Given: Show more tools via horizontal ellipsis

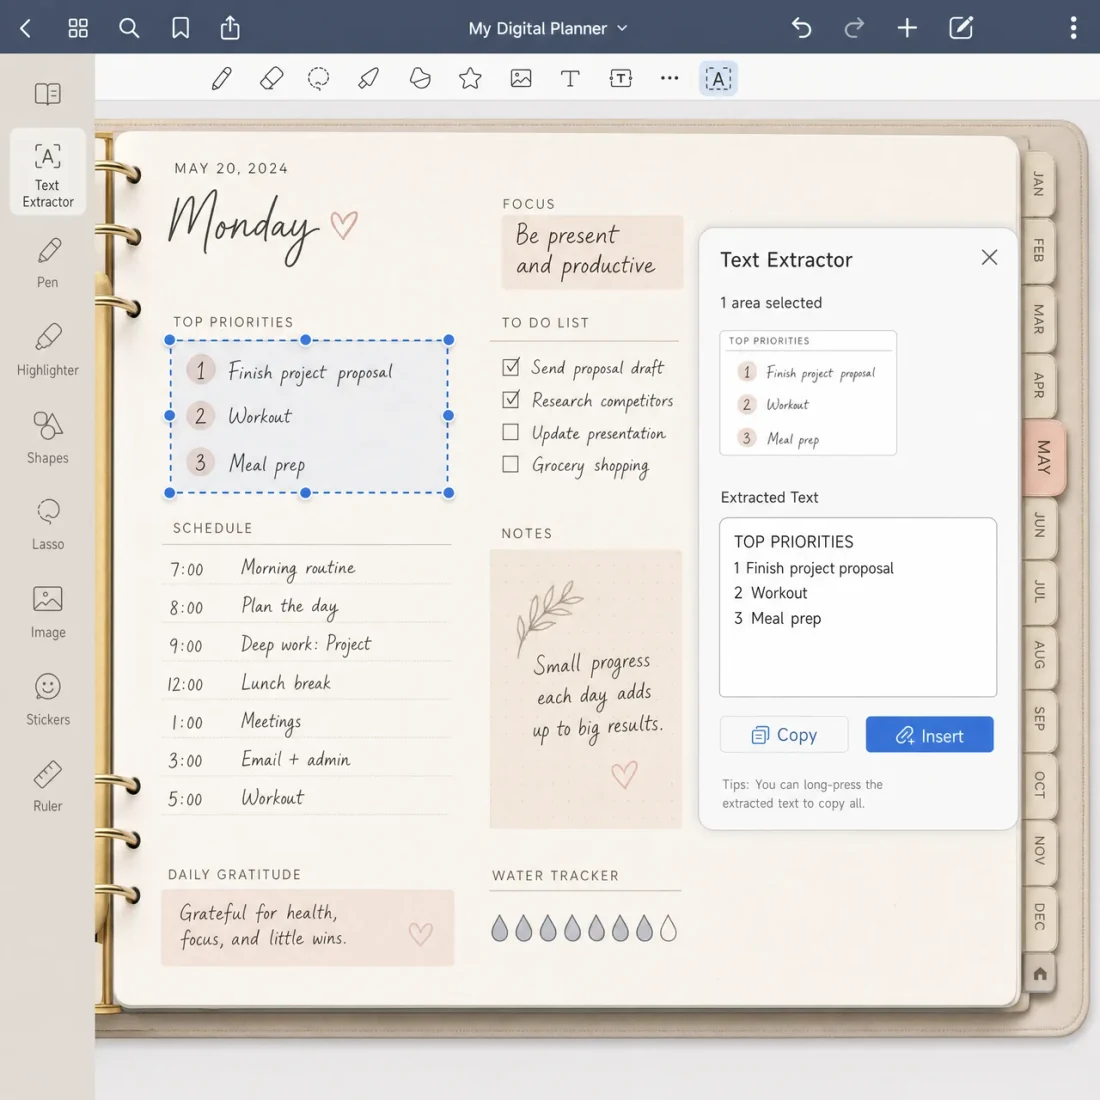Looking at the screenshot, I should click(x=669, y=78).
